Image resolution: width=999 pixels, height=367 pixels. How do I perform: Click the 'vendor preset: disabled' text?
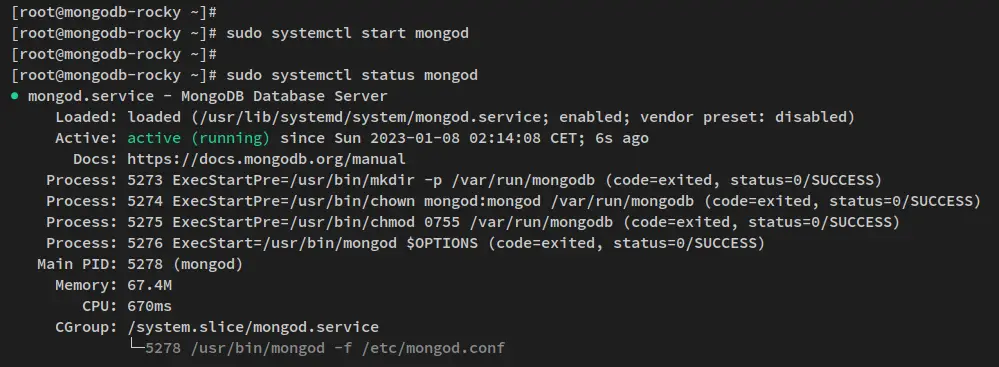(x=743, y=117)
